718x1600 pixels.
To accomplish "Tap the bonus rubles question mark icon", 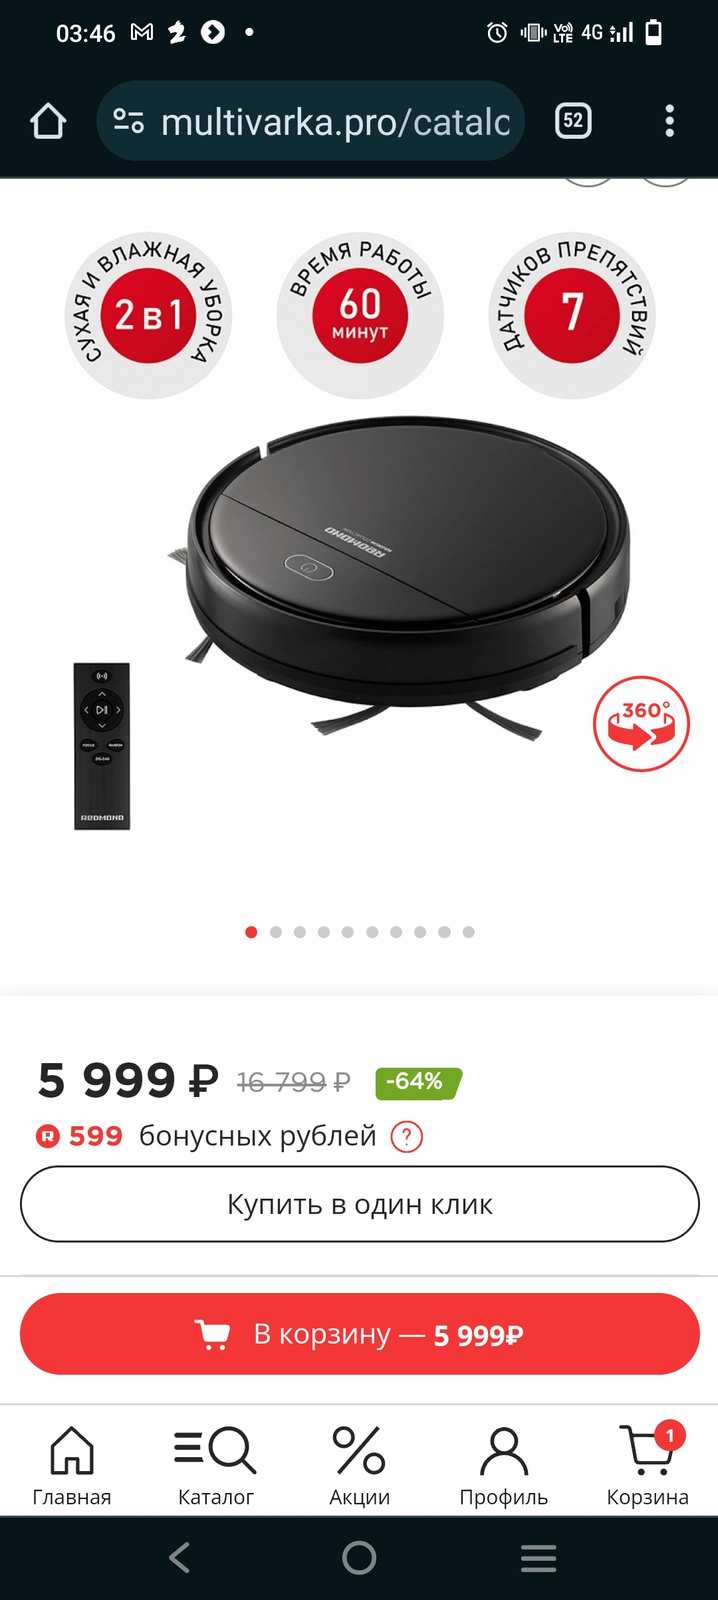I will point(406,1137).
